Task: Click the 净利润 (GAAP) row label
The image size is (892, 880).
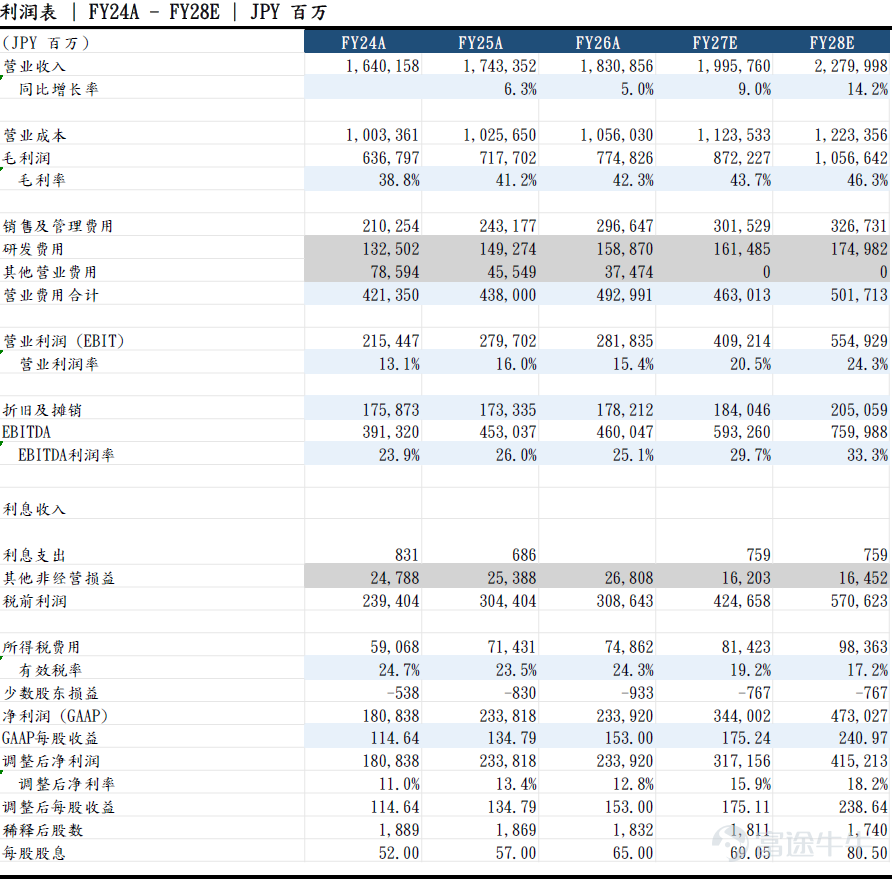Action: pyautogui.click(x=55, y=716)
